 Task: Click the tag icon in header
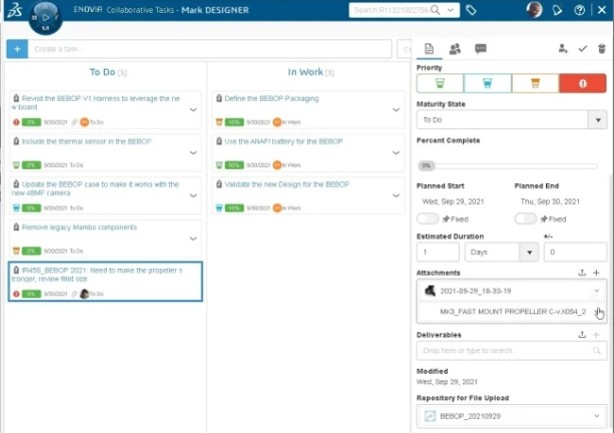471,10
